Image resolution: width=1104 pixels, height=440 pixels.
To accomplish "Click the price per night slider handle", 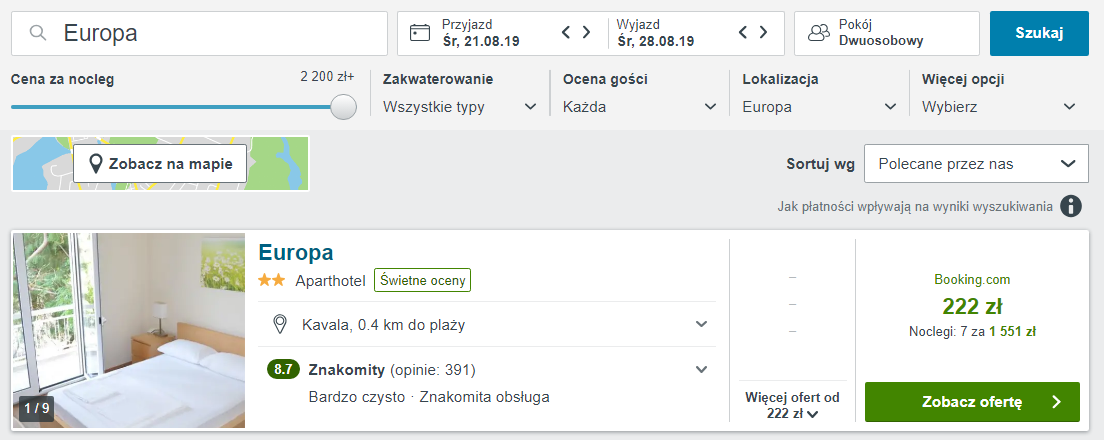I will (x=343, y=107).
